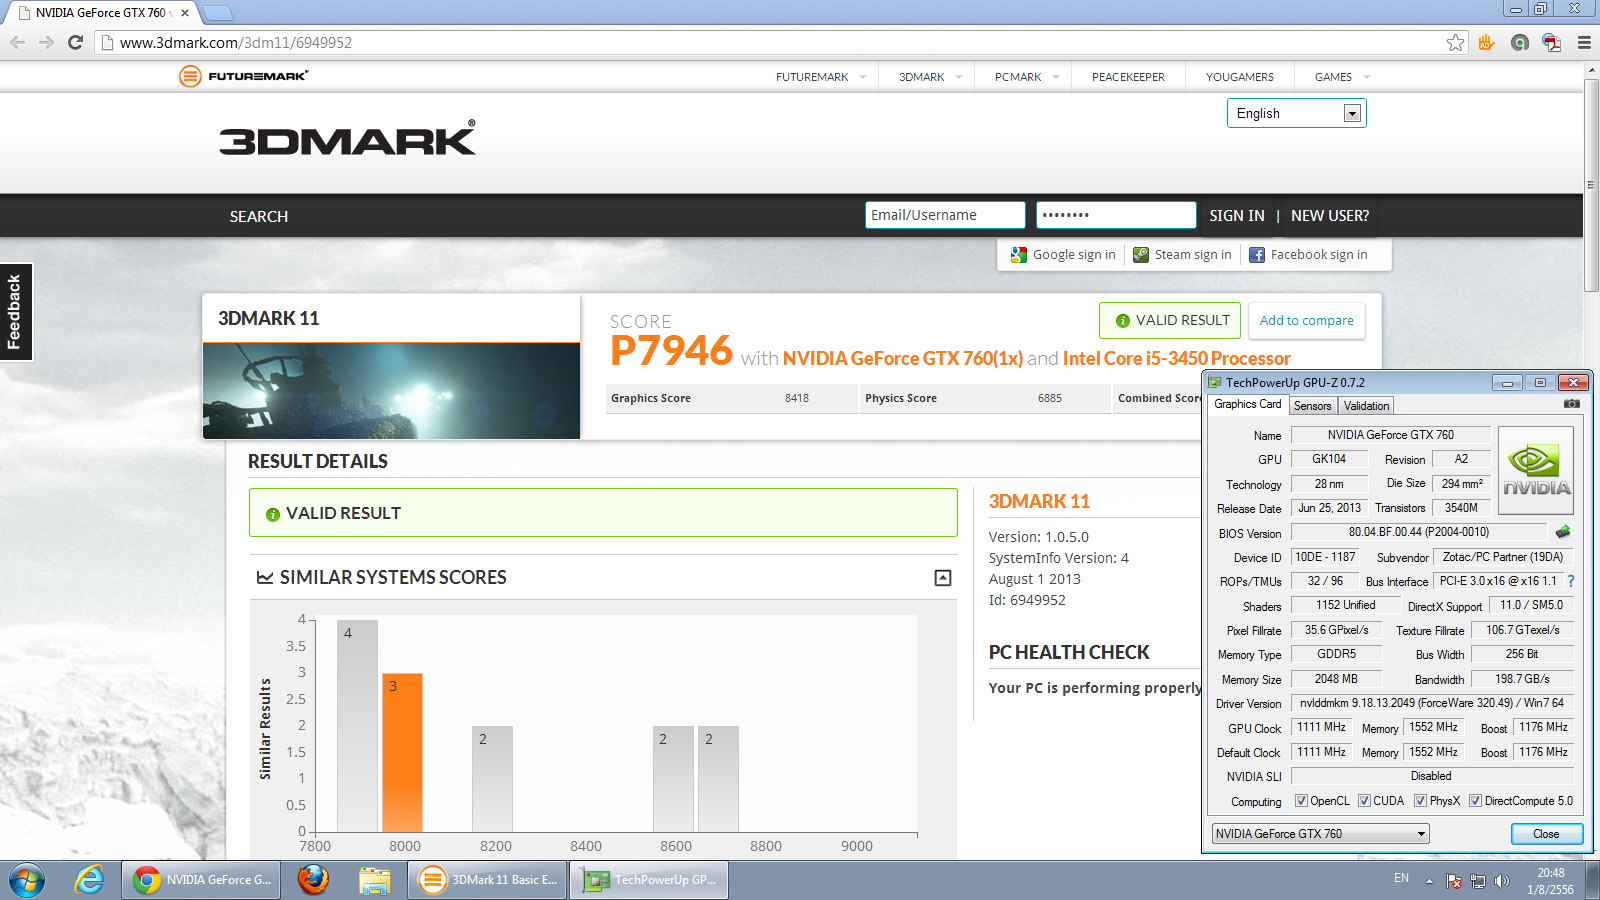This screenshot has height=900, width=1600.
Task: Click Add to compare button
Action: [1306, 321]
